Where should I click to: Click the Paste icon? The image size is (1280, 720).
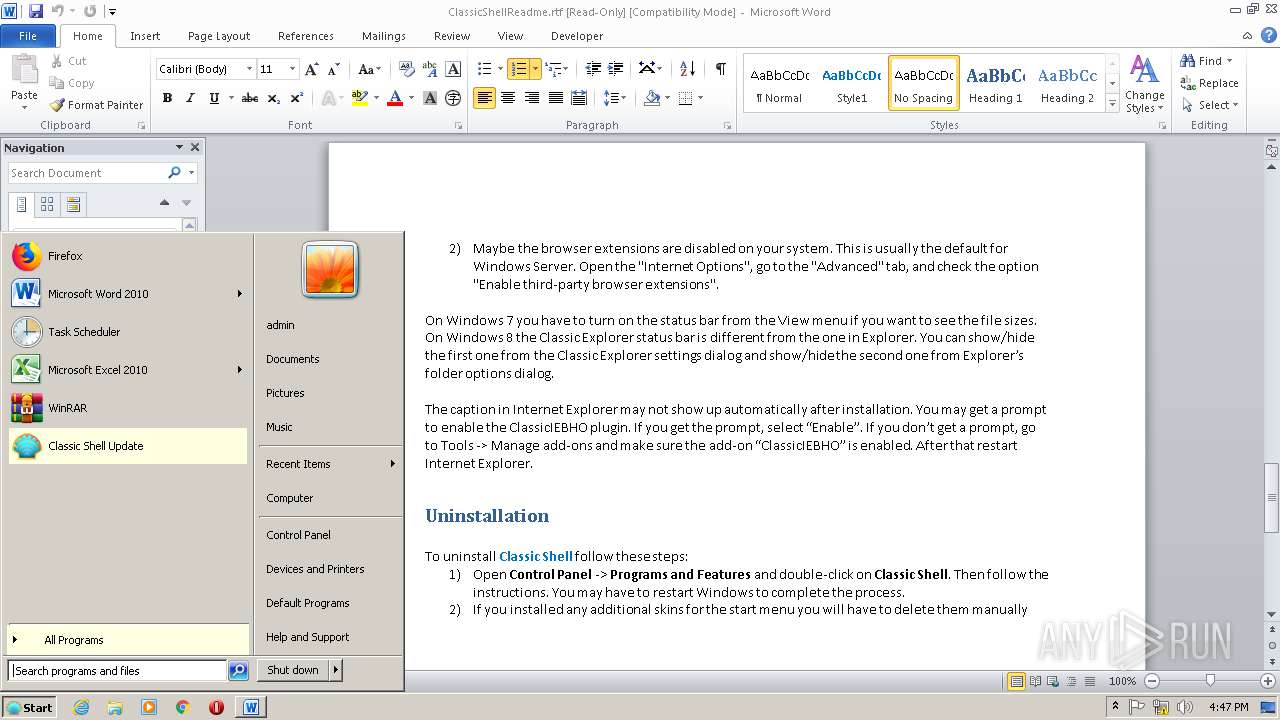point(24,71)
